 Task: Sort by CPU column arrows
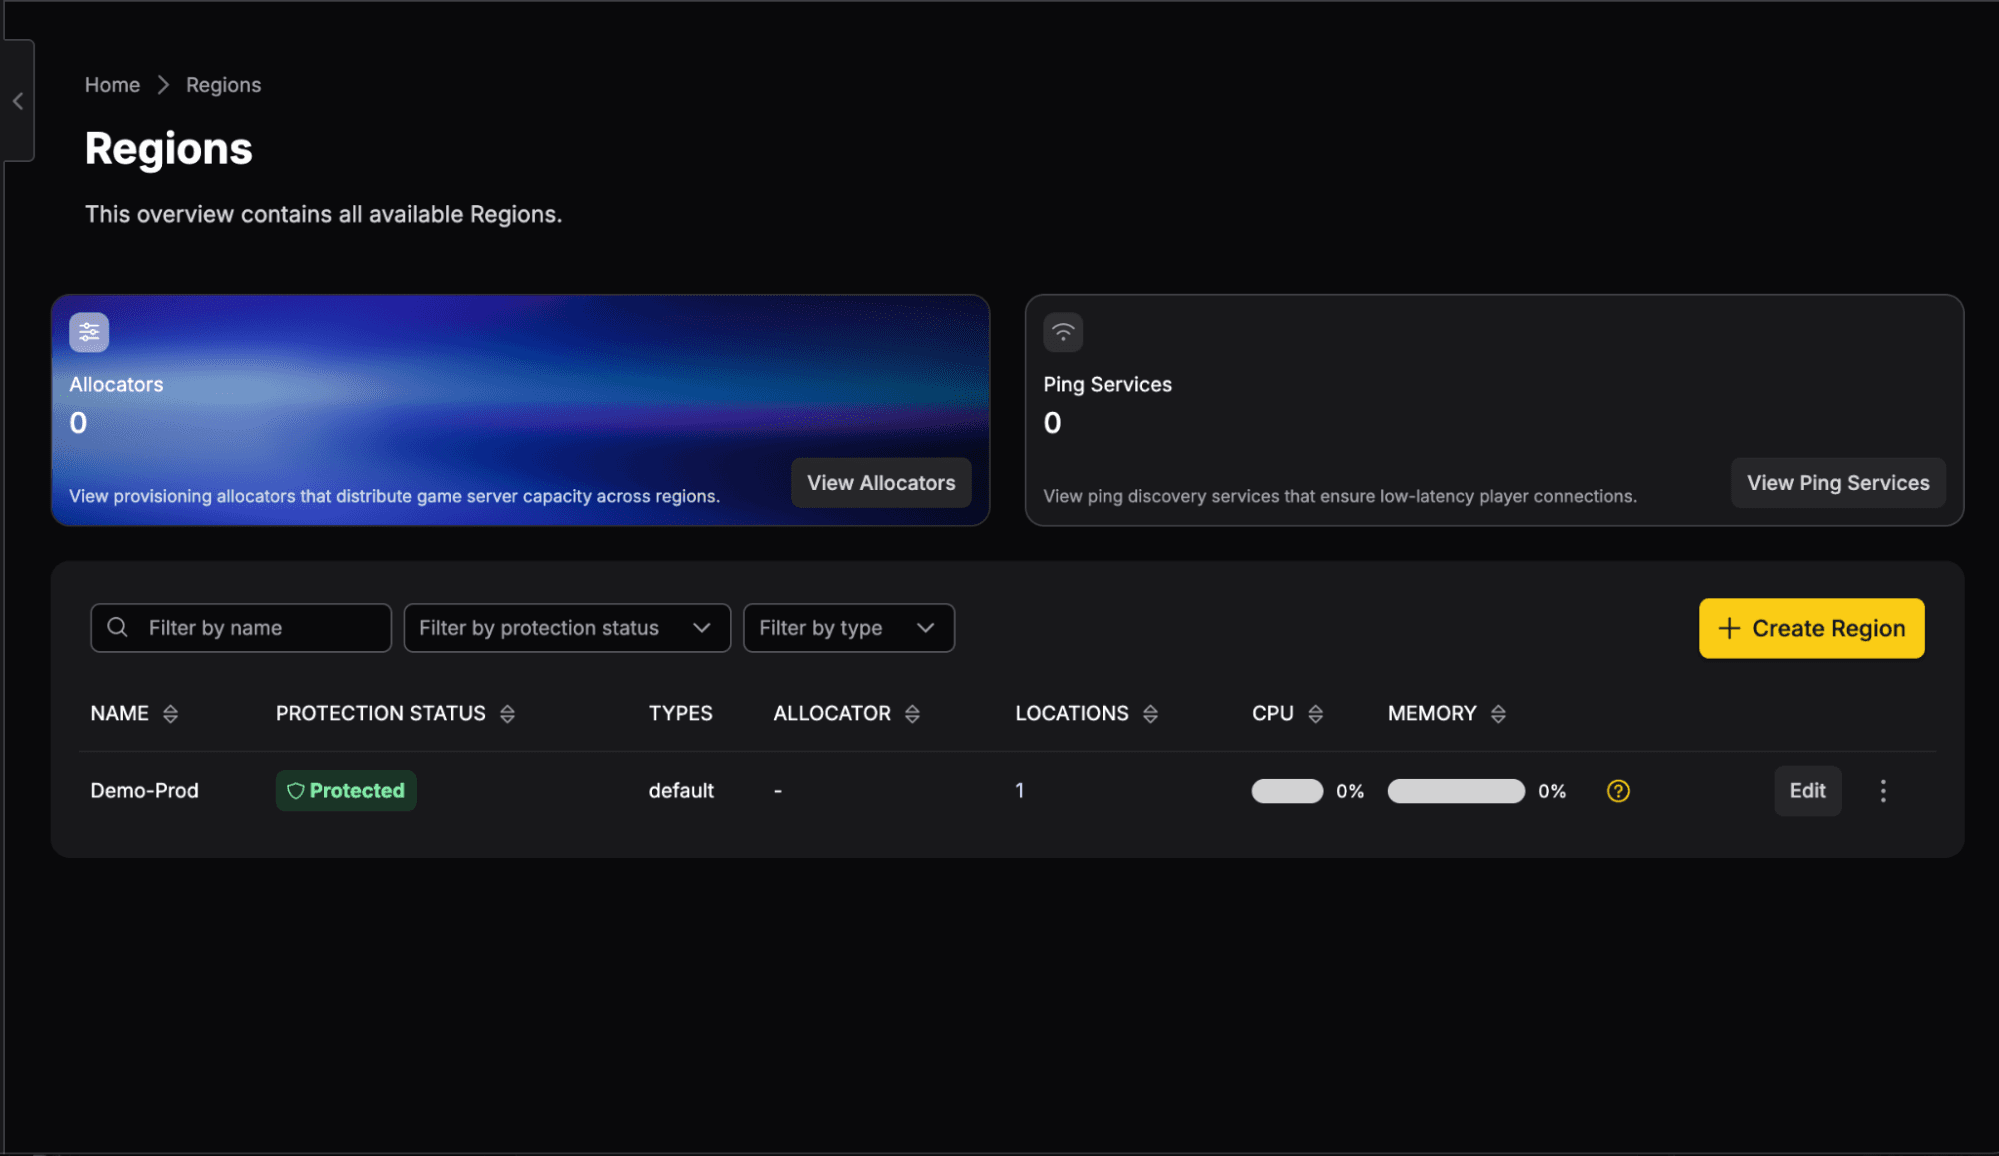(x=1315, y=714)
